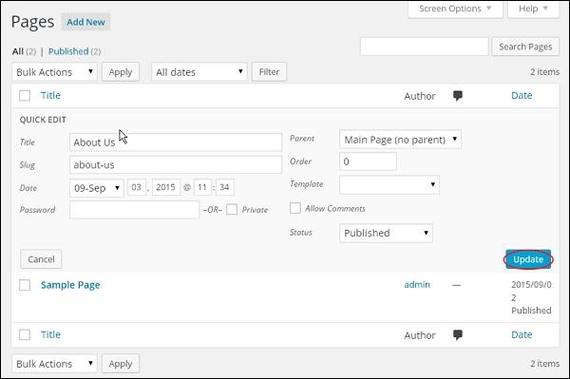Open the top Bulk Actions dropdown
570x379 pixels.
point(55,72)
